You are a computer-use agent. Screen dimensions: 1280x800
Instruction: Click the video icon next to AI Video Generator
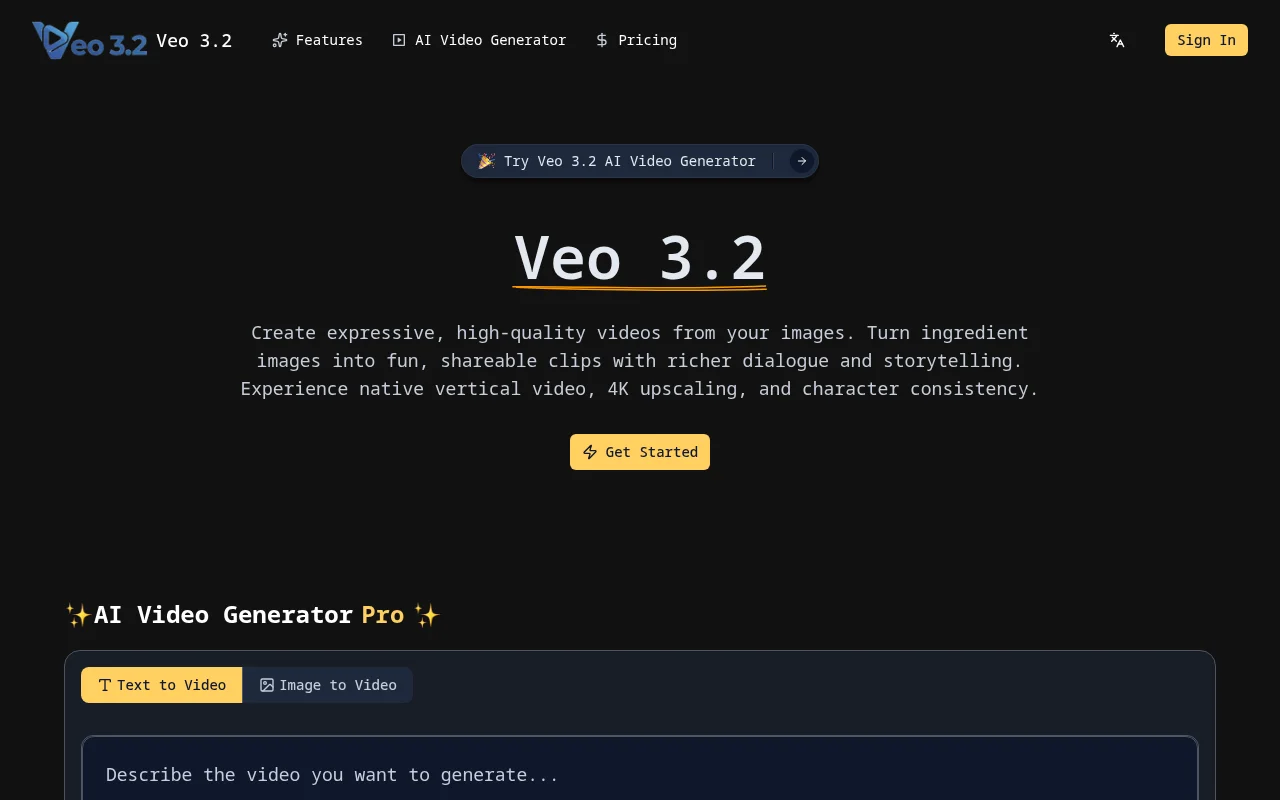tap(399, 40)
